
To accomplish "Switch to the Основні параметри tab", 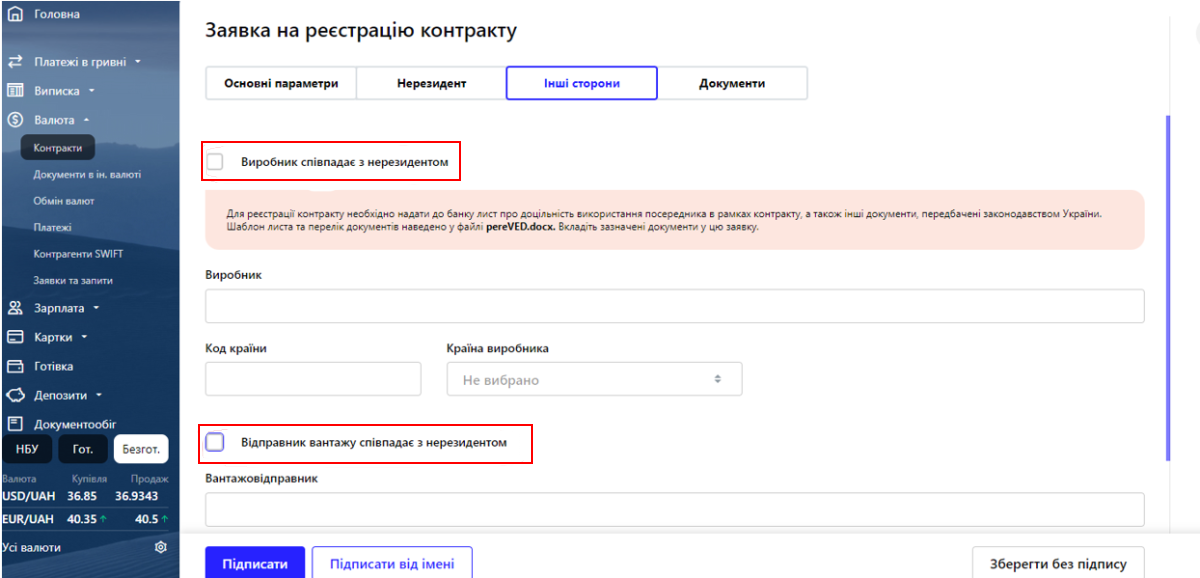I will (x=281, y=84).
